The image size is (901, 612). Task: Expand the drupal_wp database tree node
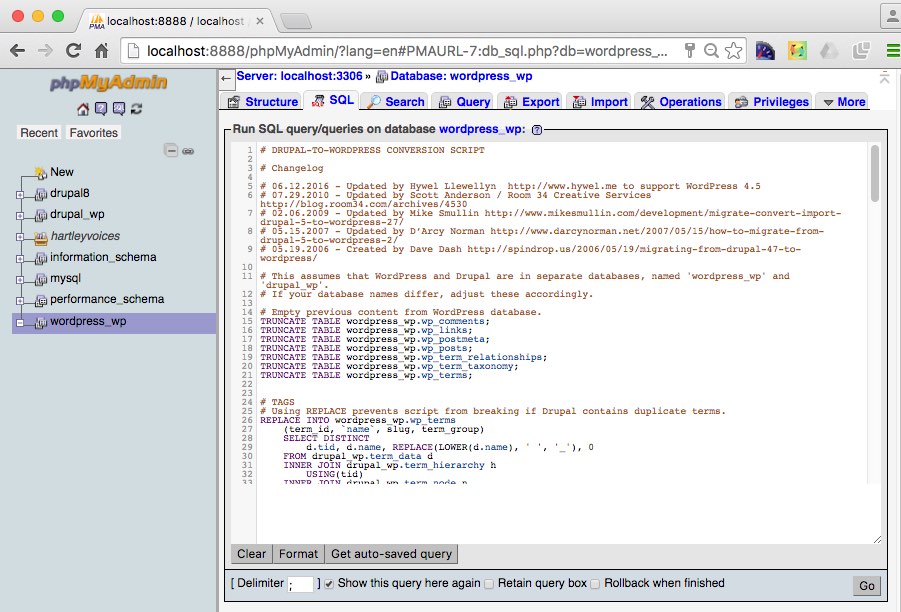20,216
